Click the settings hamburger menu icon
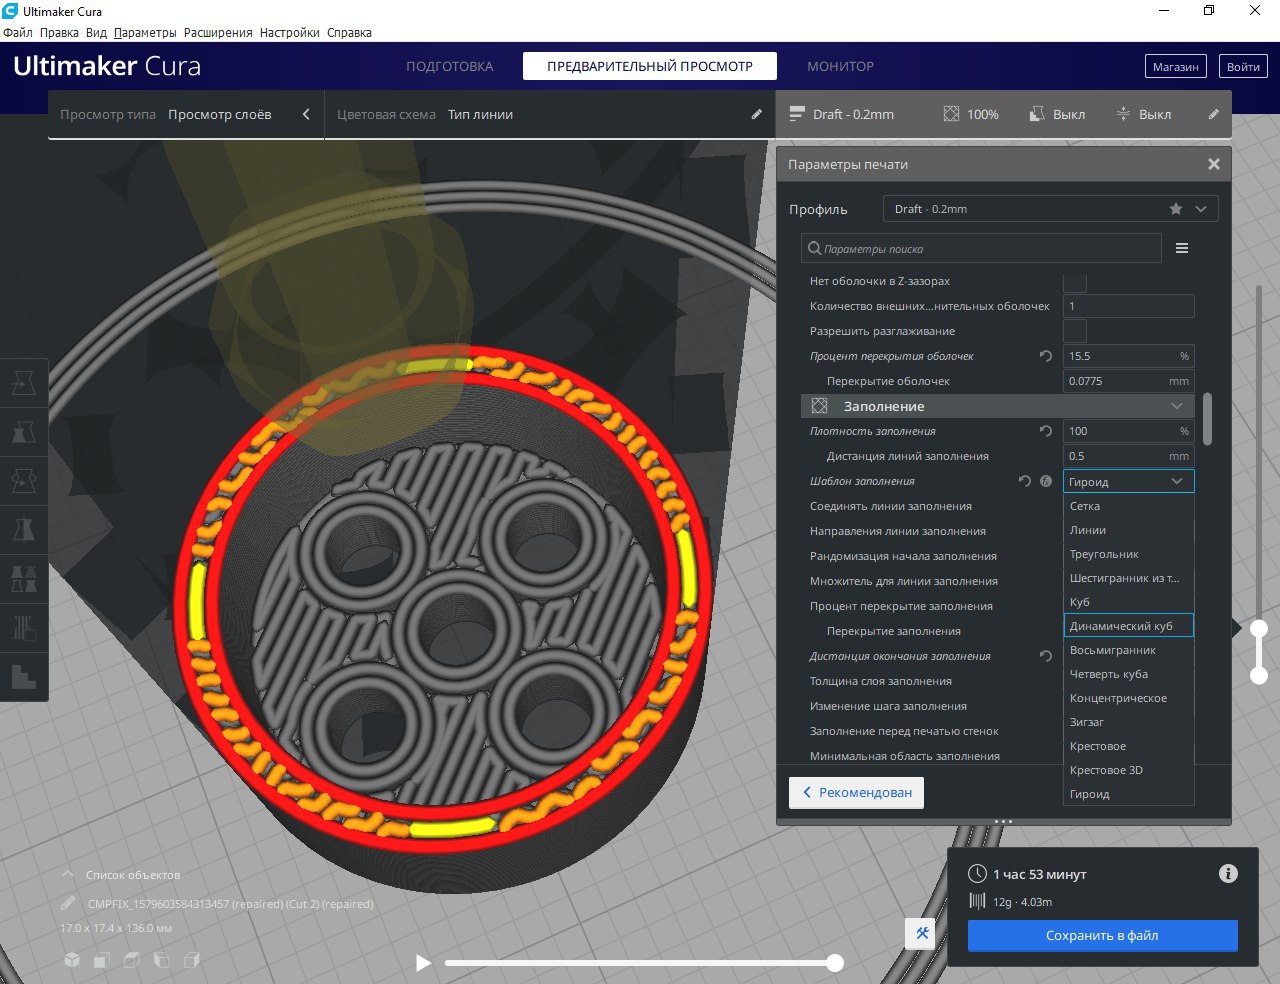The height and width of the screenshot is (984, 1280). point(1182,248)
